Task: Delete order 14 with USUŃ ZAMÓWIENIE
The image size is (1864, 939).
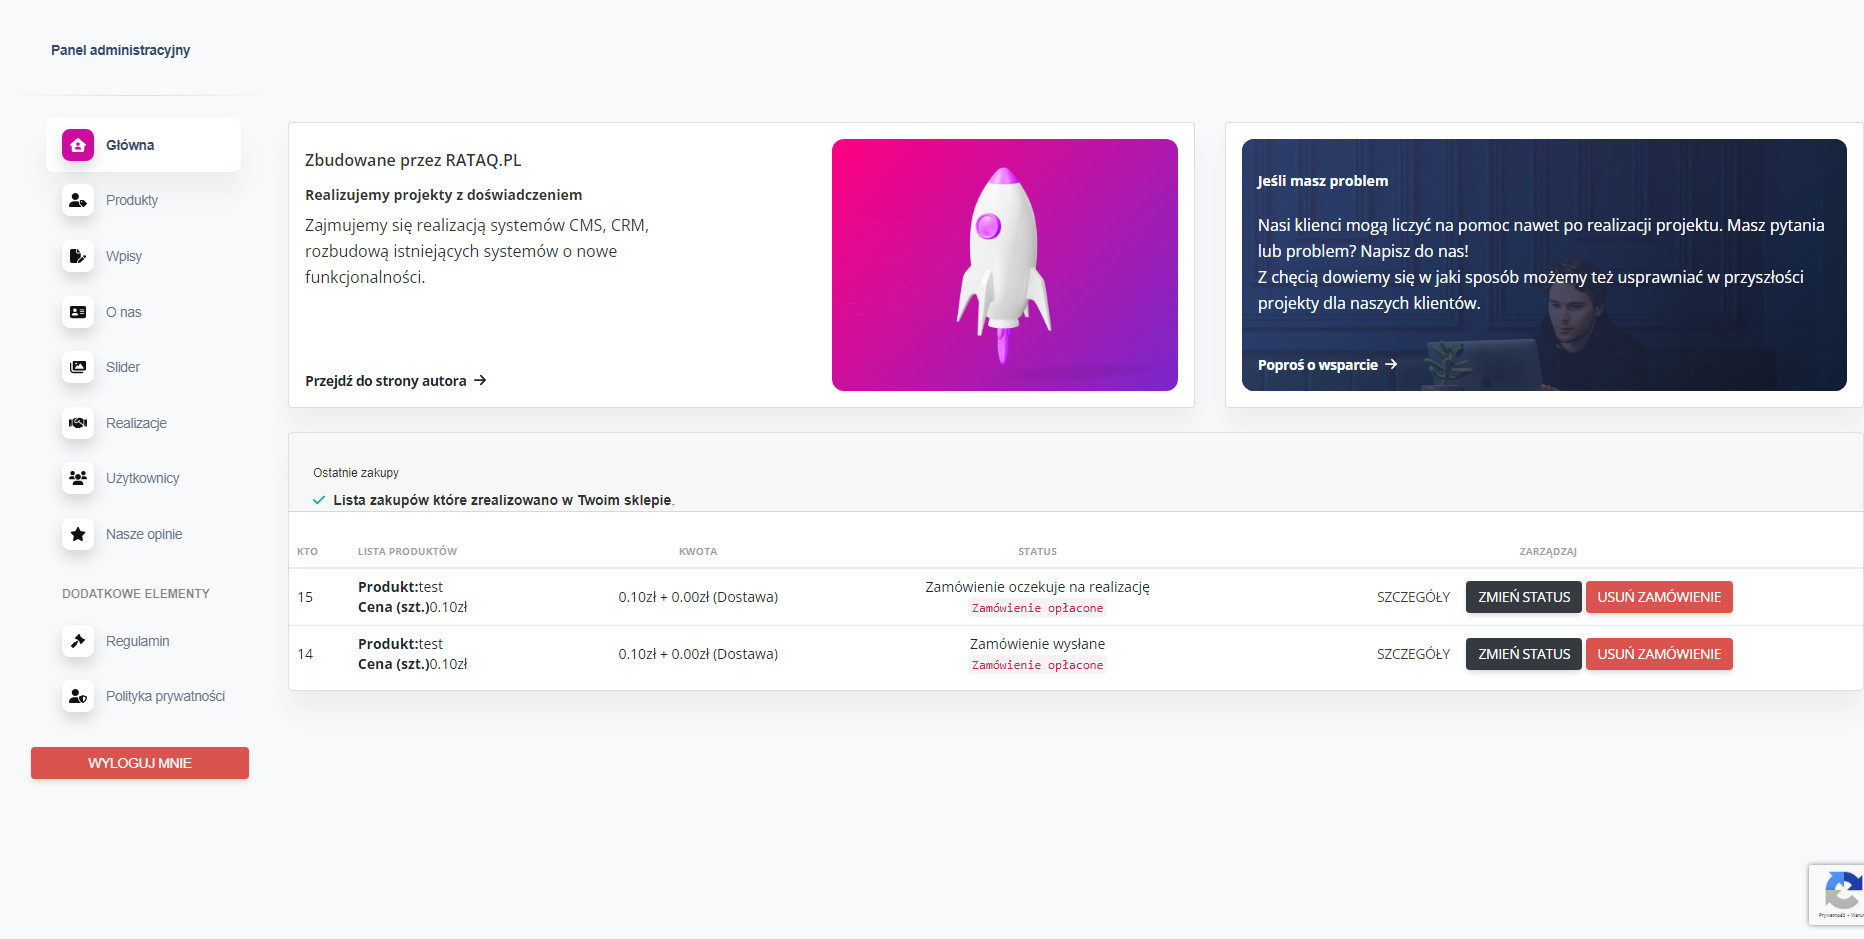Action: tap(1659, 654)
